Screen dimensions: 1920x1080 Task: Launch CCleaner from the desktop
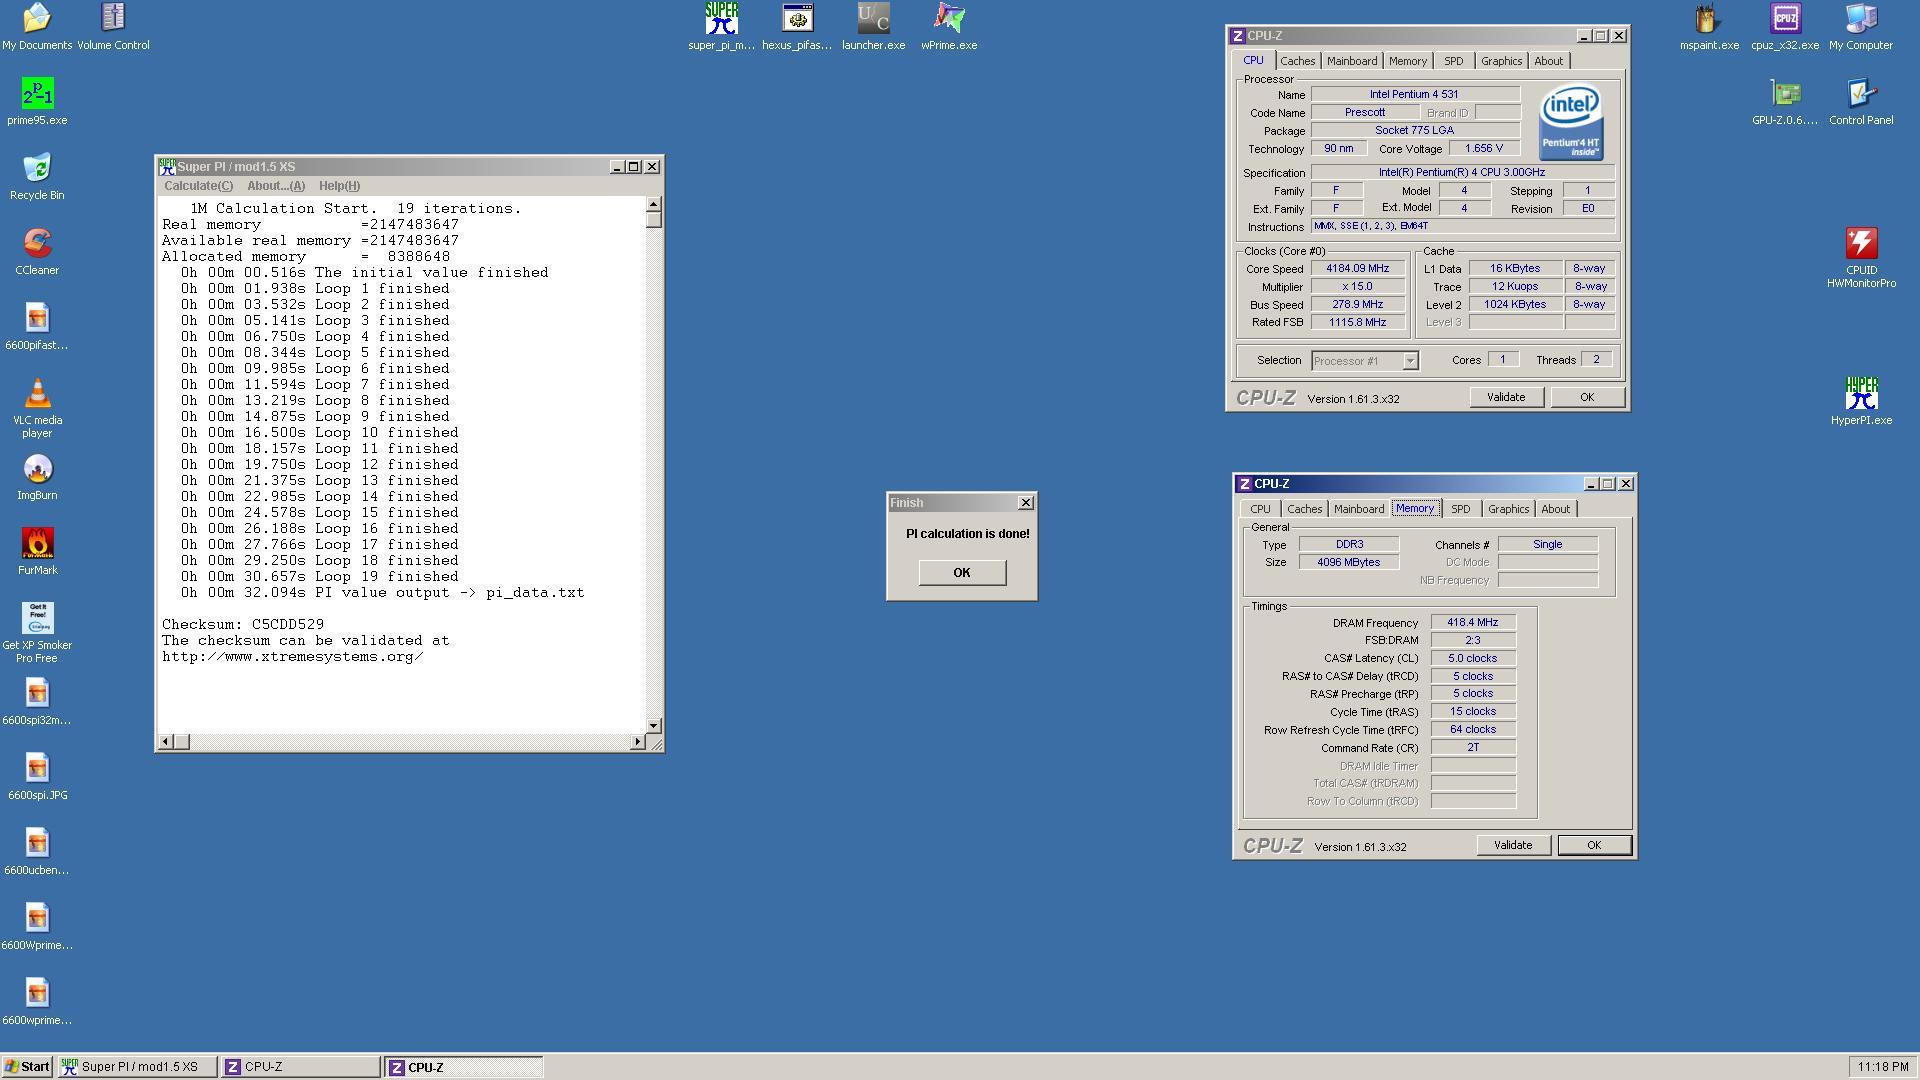pyautogui.click(x=37, y=251)
